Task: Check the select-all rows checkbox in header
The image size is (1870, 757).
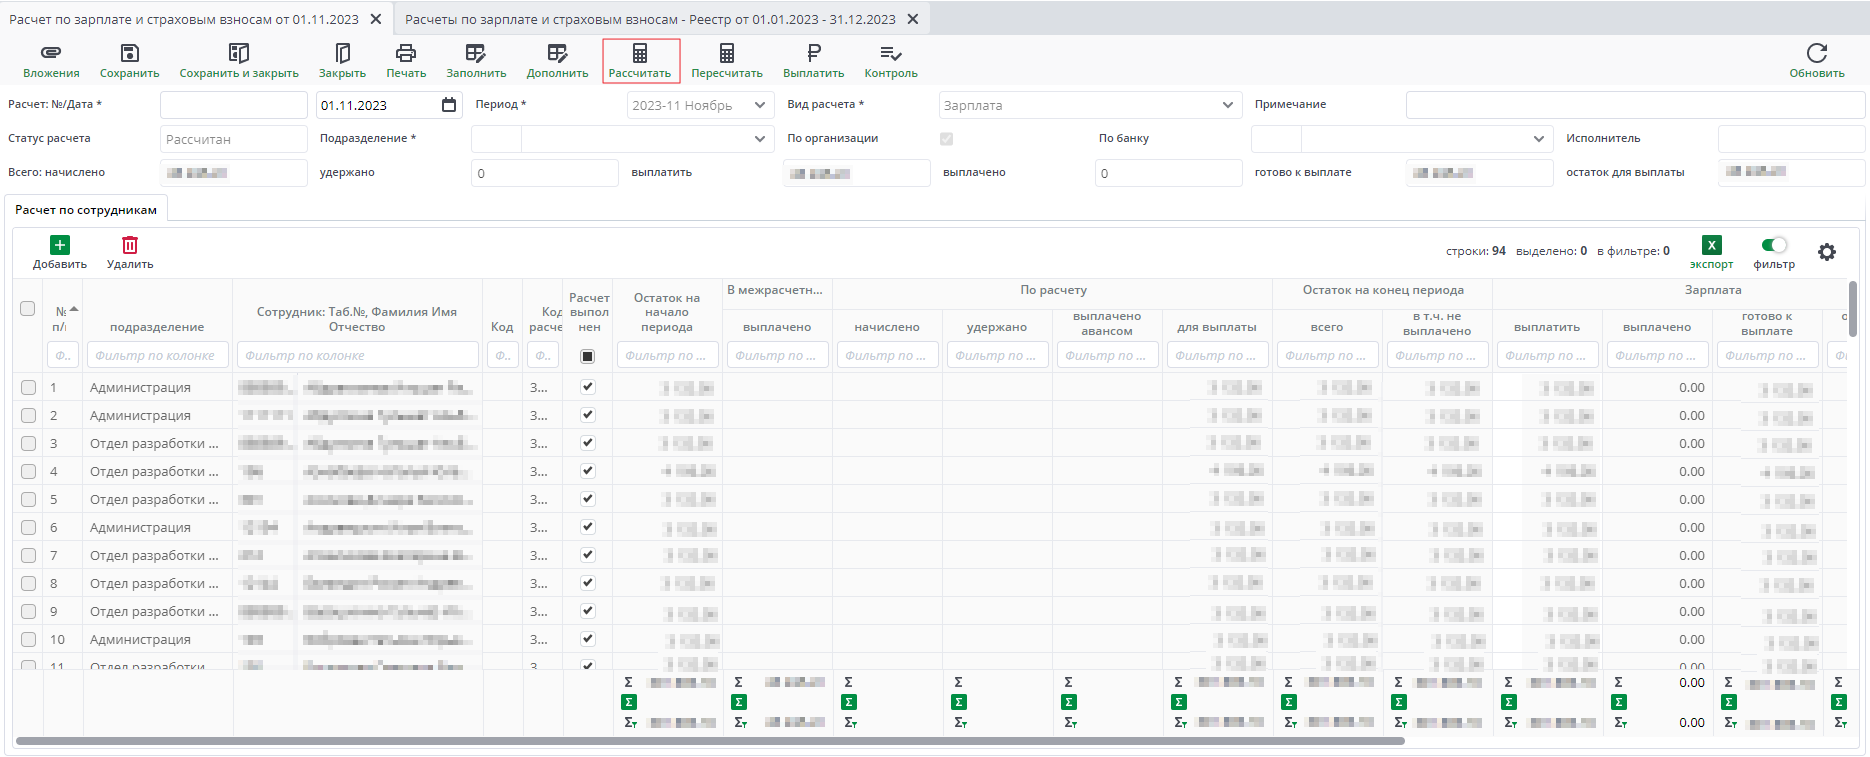Action: tap(28, 309)
